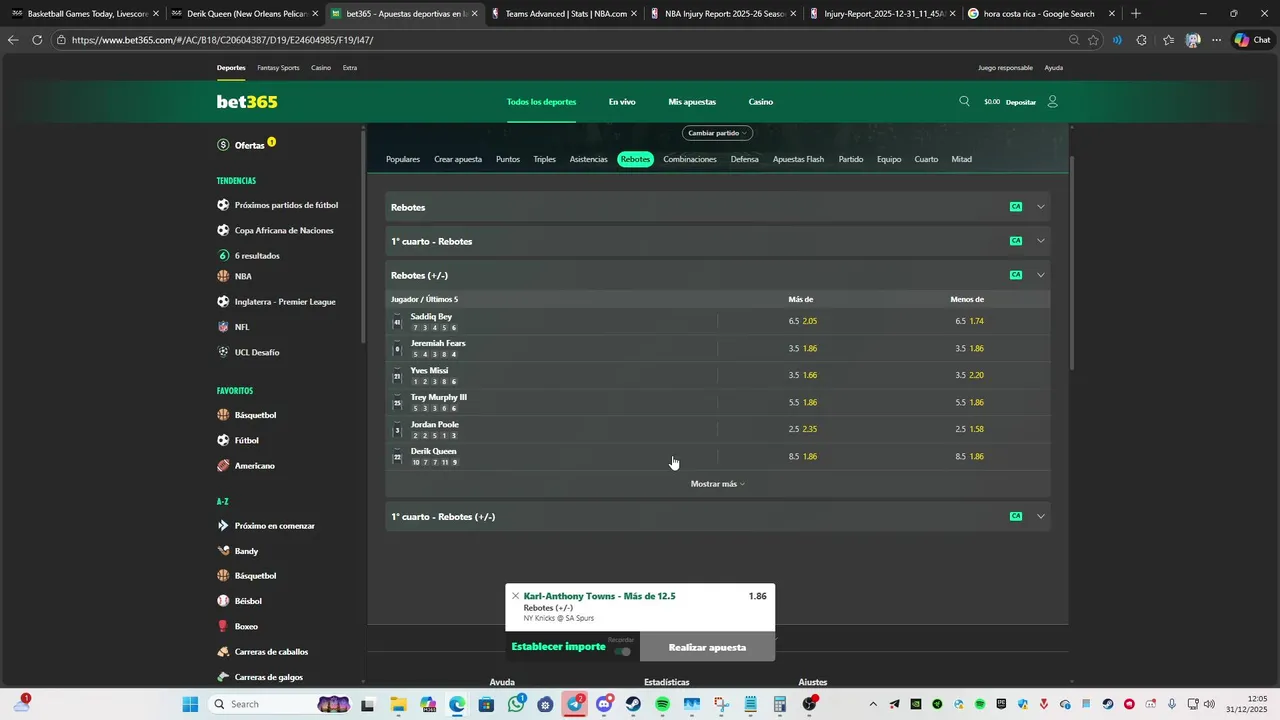
Task: Expand the list with Mostrar más
Action: pyautogui.click(x=718, y=484)
